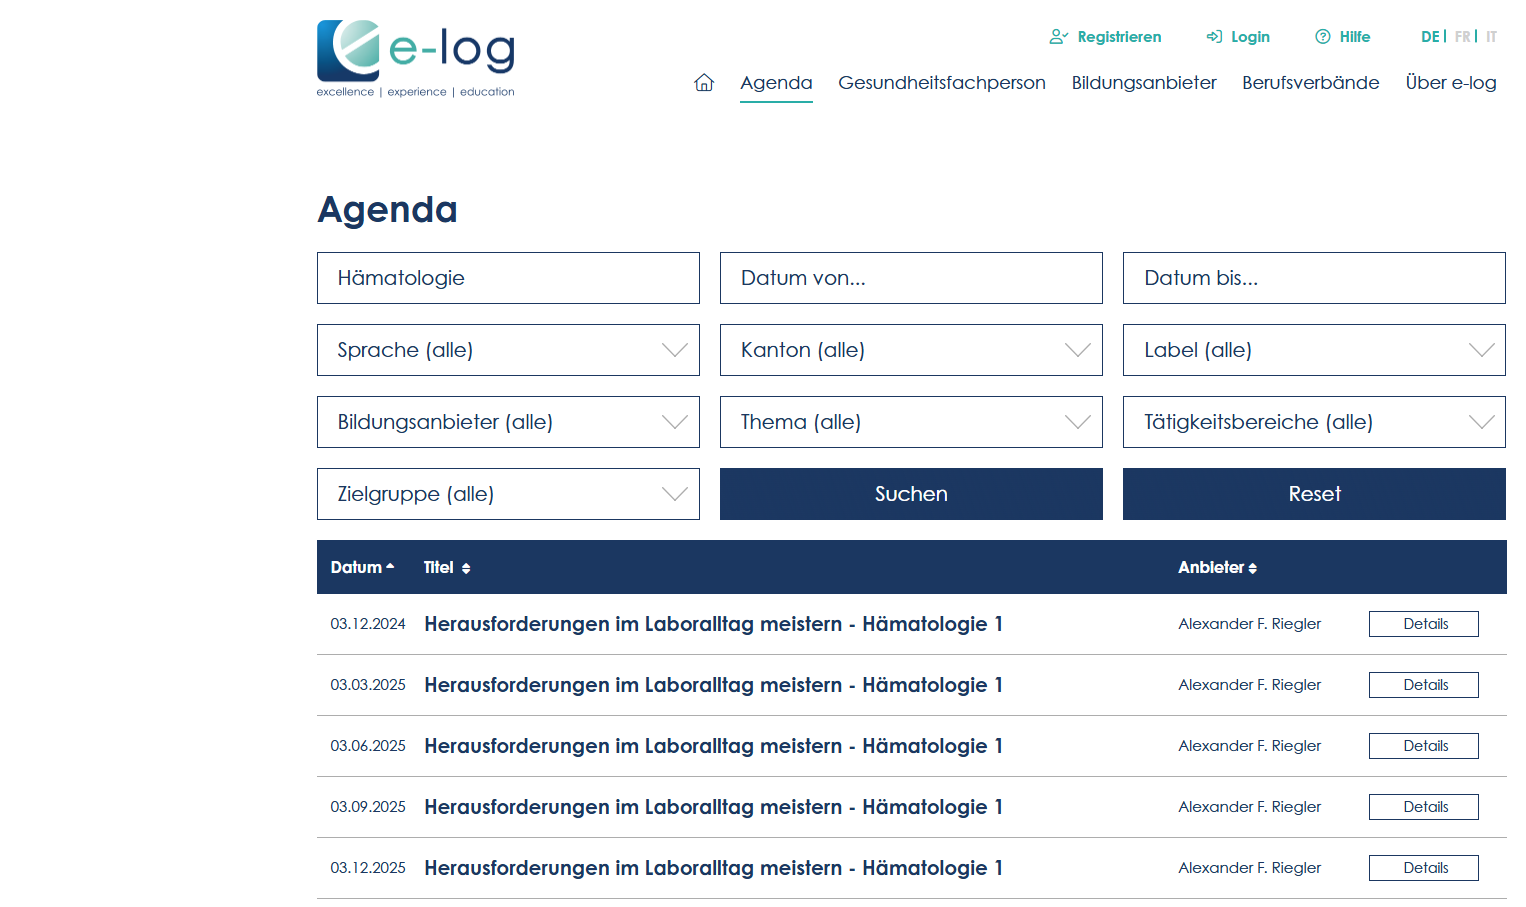Open Details for the 03.12.2024 event
Viewport: 1526px width, 907px height.
pyautogui.click(x=1423, y=623)
